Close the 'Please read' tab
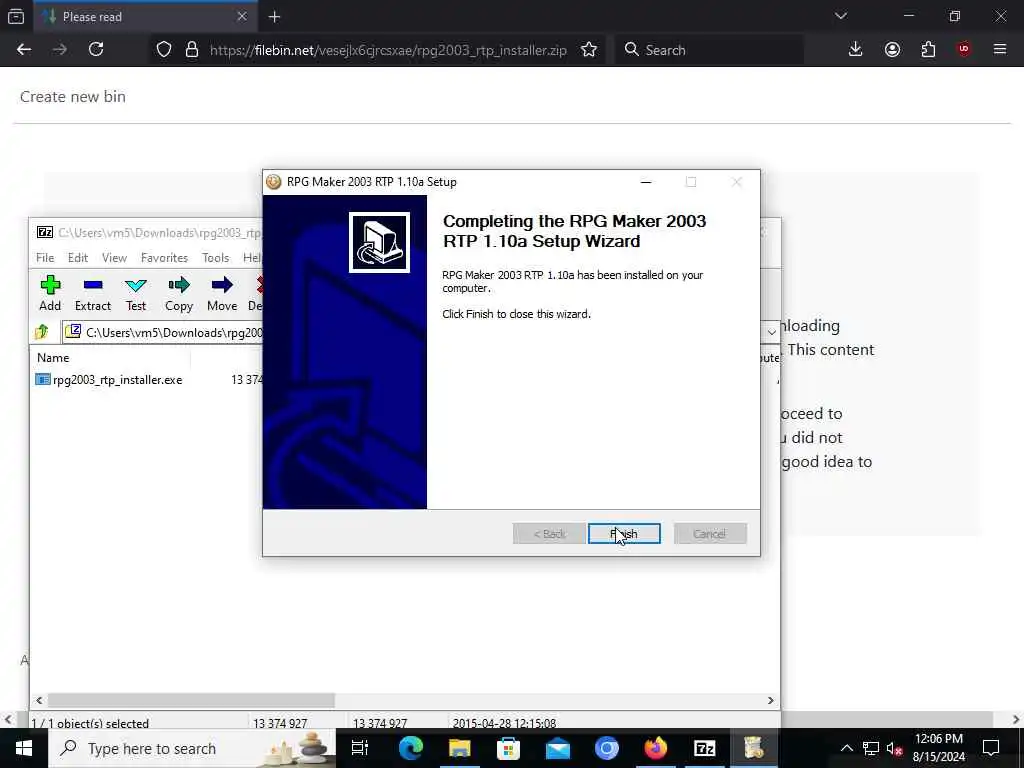The image size is (1024, 768). coord(242,17)
